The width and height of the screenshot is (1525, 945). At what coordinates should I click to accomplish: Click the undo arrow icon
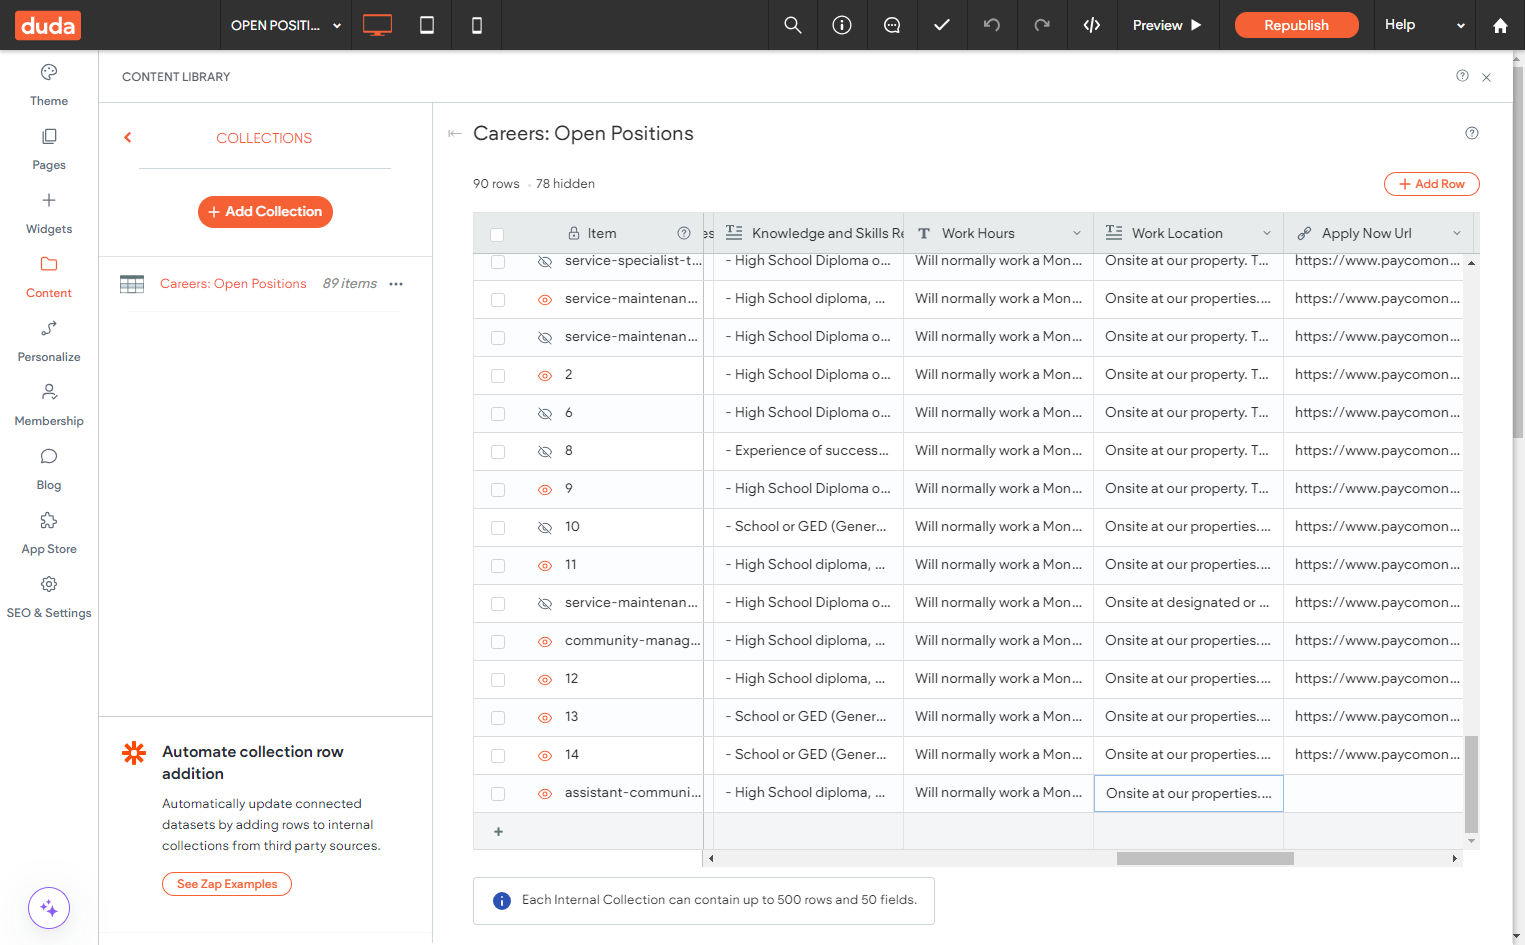click(992, 25)
